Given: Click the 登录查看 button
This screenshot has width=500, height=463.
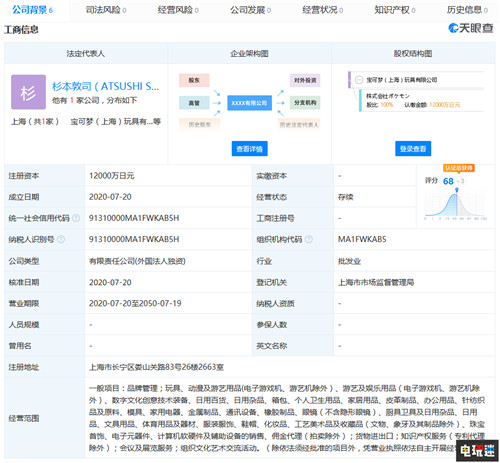Looking at the screenshot, I should [x=413, y=149].
